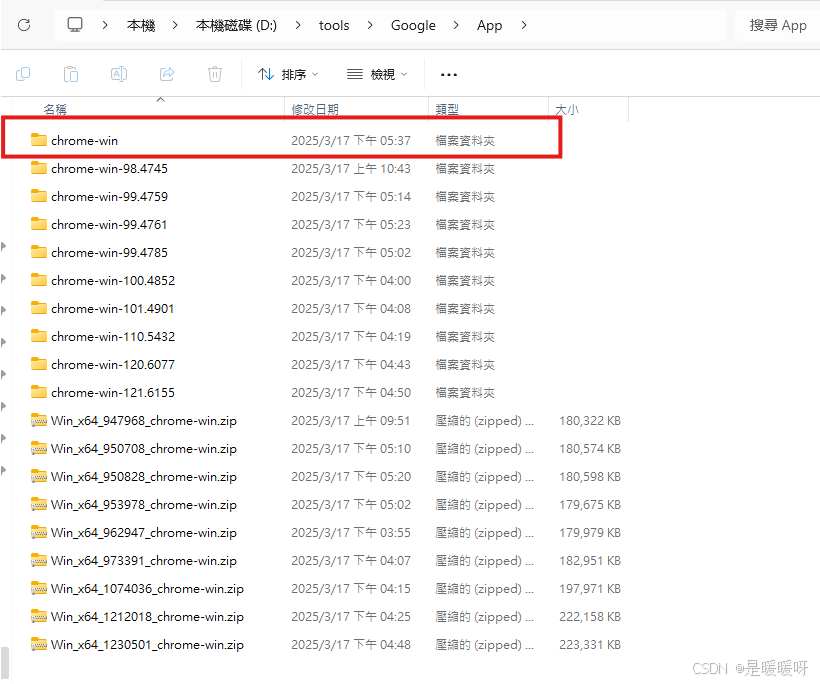Open the 排序 sort dropdown
Screen dimensions: 820x684
pyautogui.click(x=288, y=74)
